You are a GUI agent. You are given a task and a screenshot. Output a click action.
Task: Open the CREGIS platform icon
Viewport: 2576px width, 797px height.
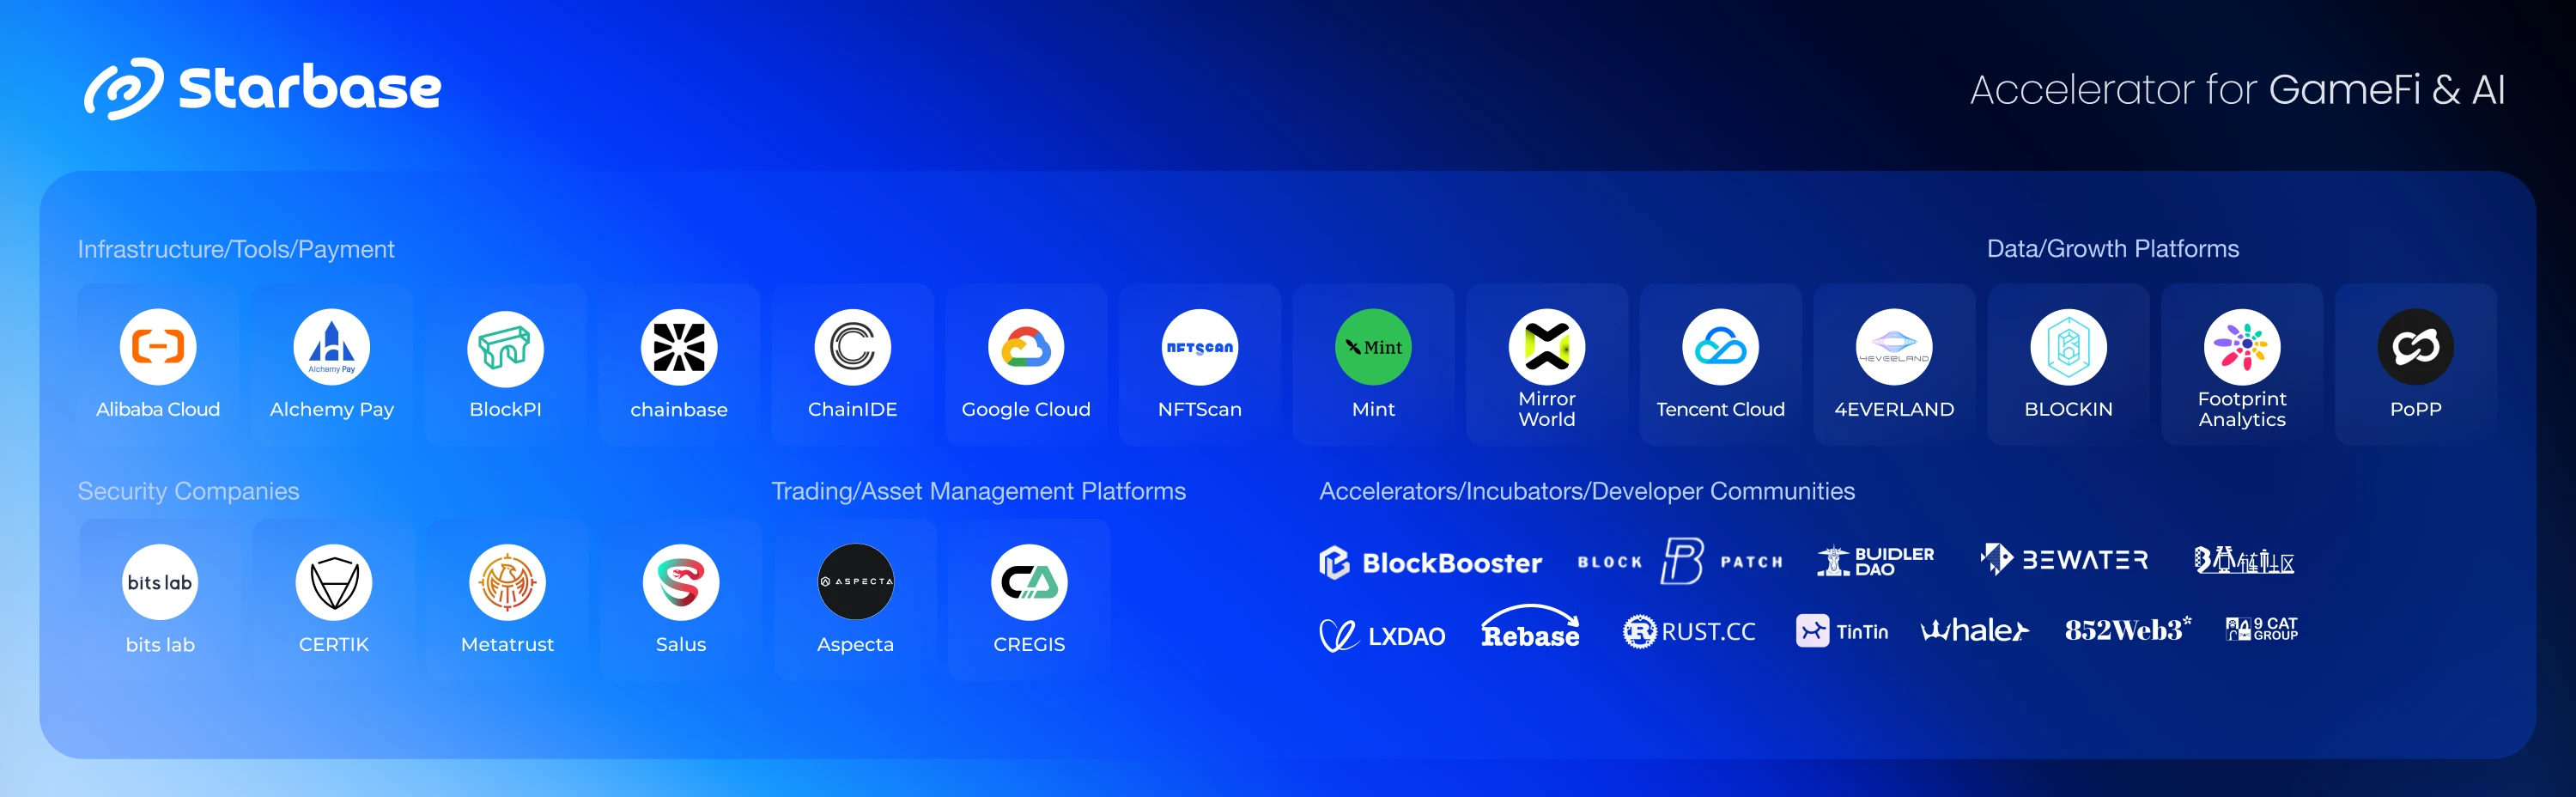coord(1029,582)
